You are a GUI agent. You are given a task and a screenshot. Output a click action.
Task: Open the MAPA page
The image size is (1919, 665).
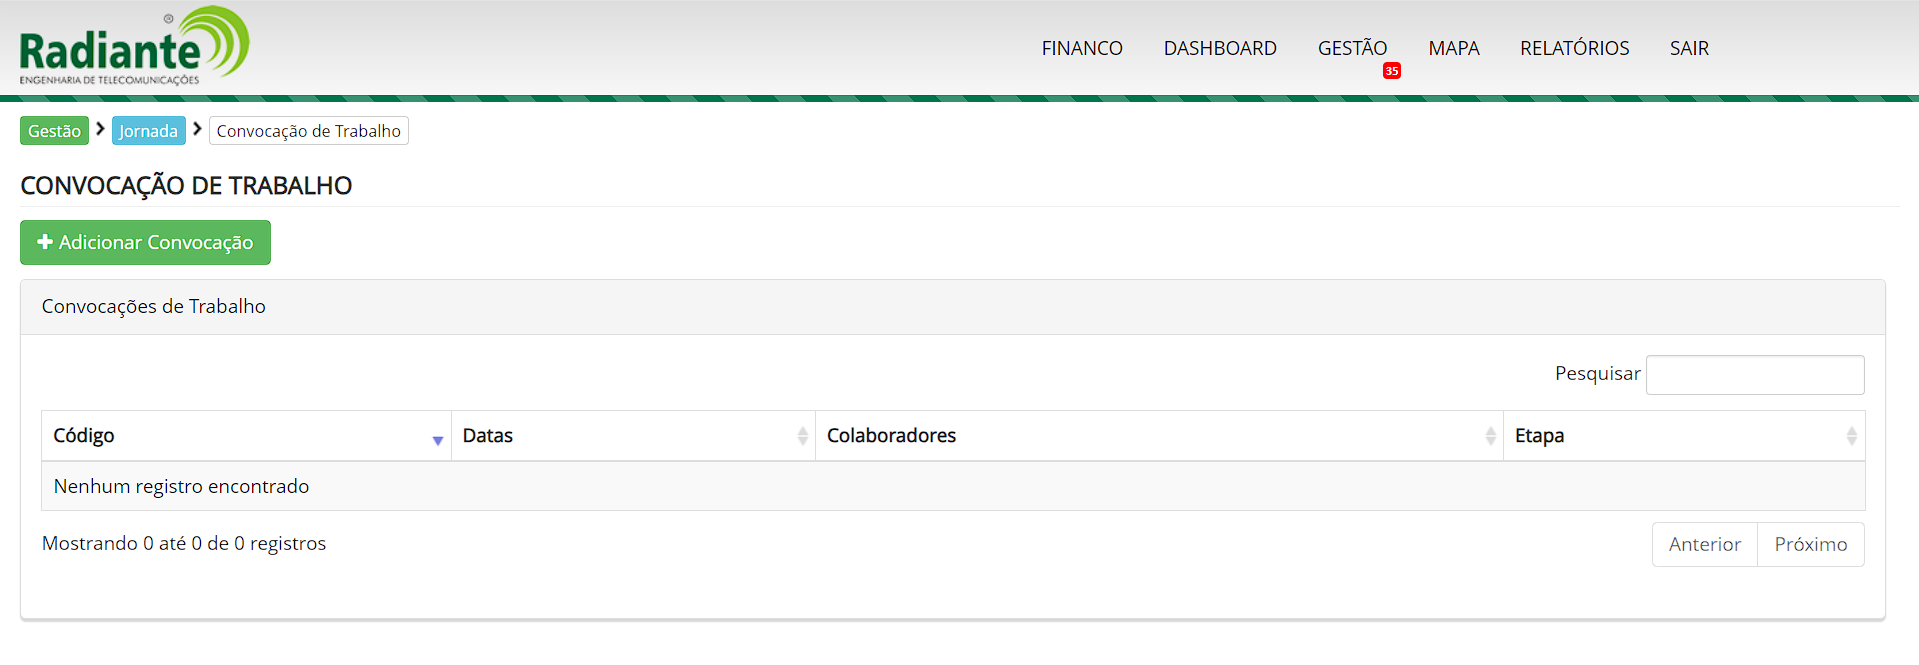click(1453, 48)
